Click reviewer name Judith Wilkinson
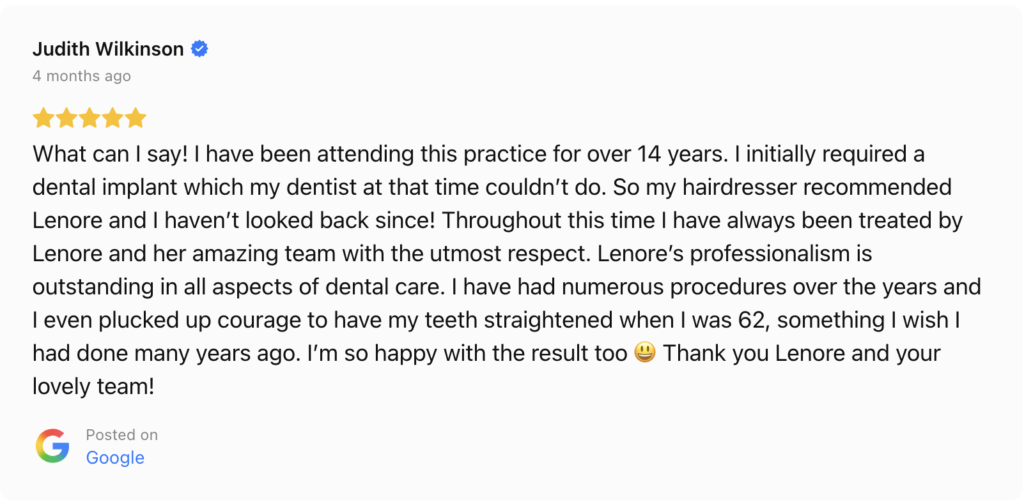Viewport: 1024px width, 502px height. 108,49
